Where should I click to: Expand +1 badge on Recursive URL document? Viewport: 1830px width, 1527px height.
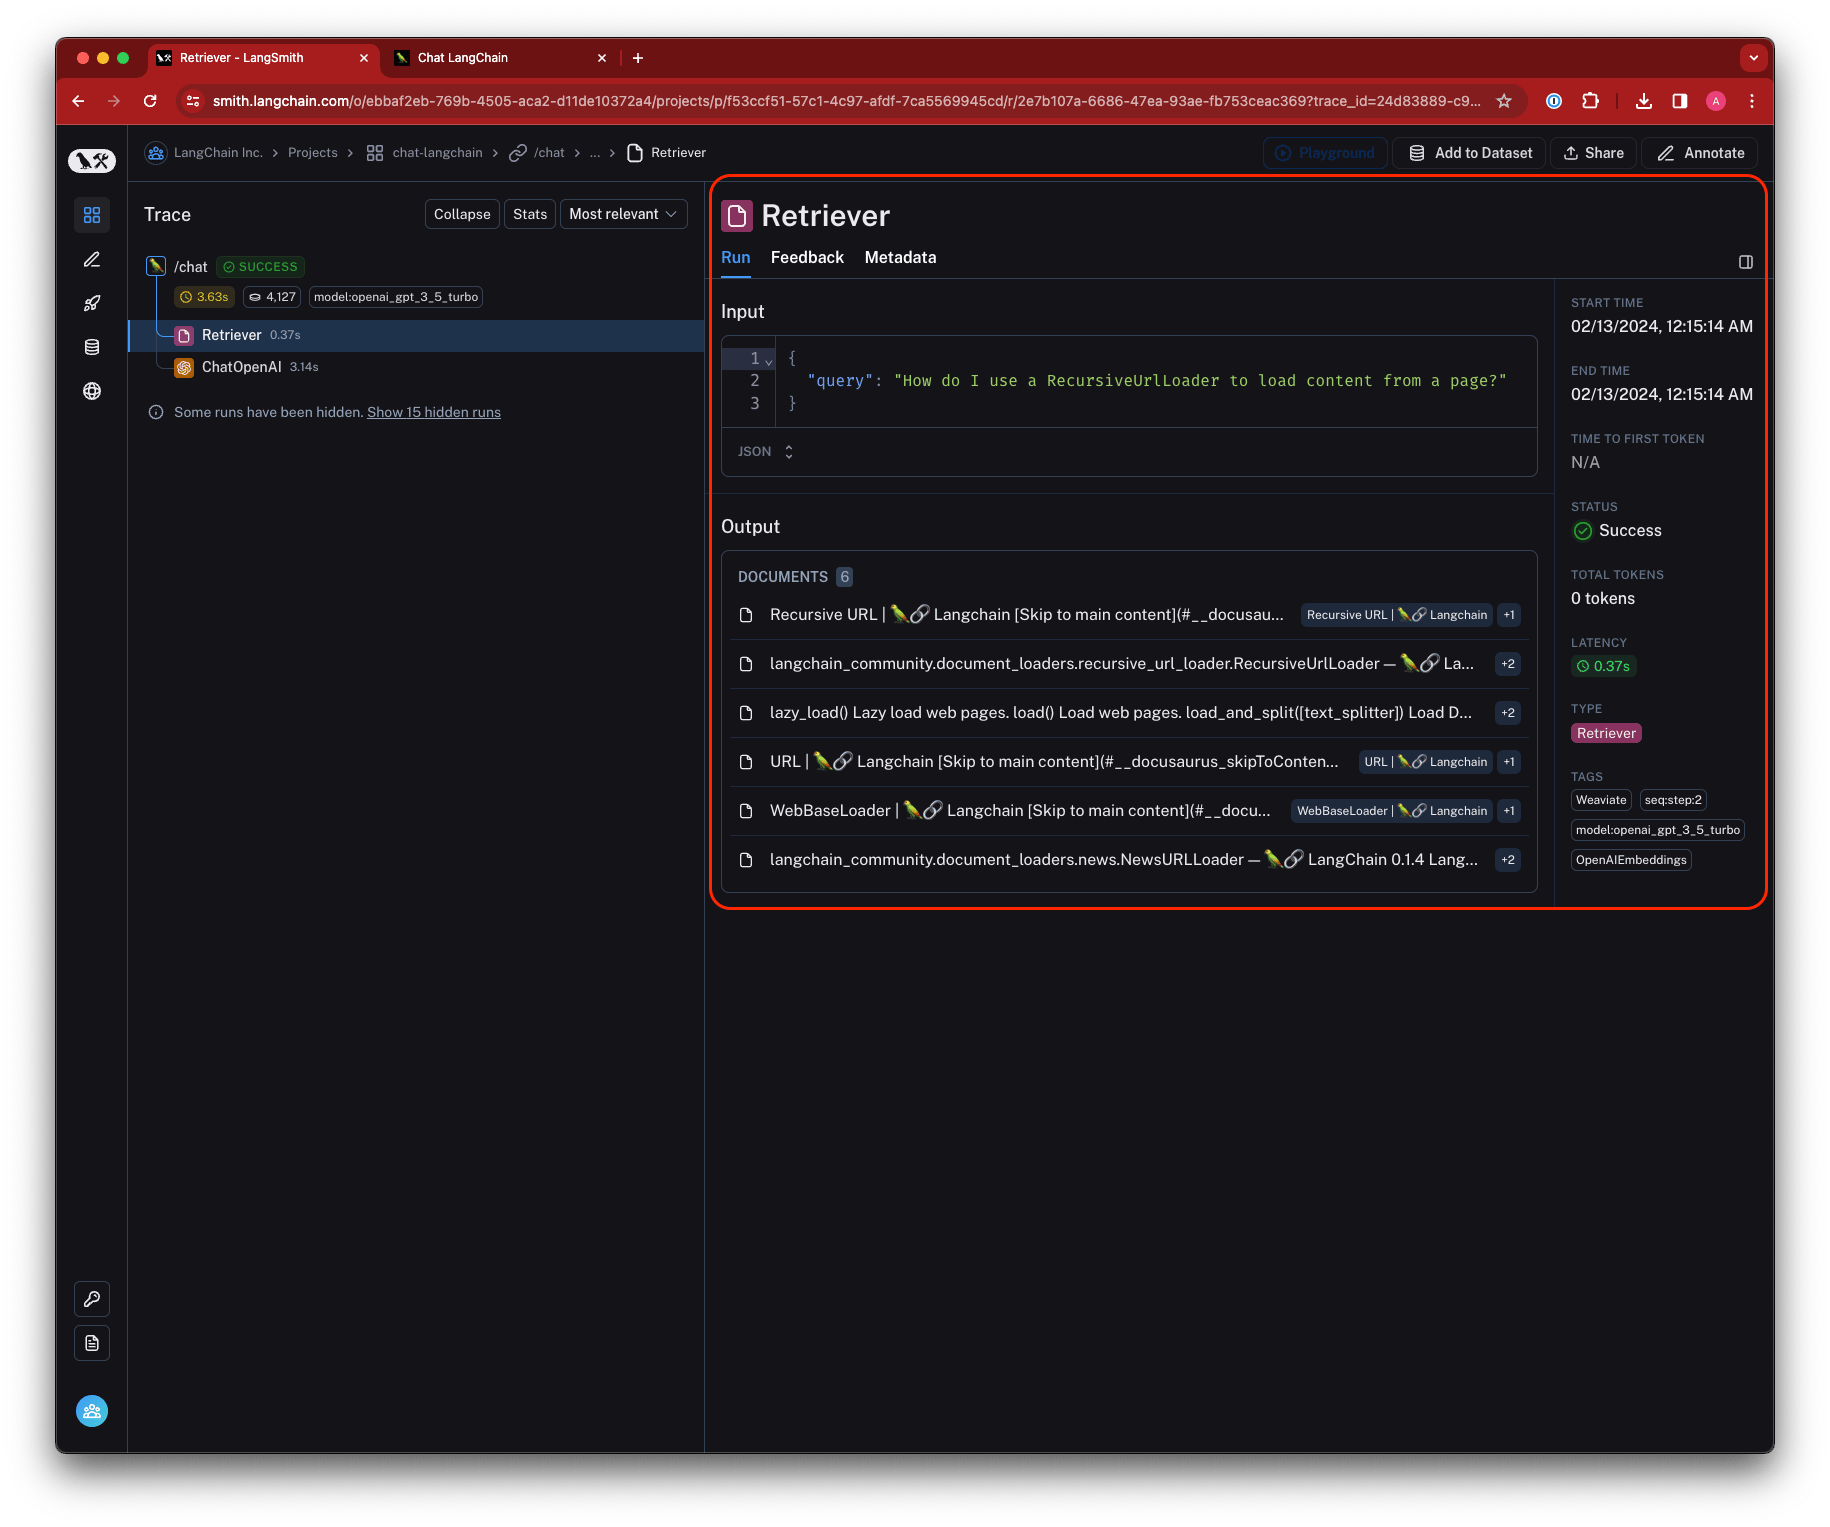(x=1509, y=615)
